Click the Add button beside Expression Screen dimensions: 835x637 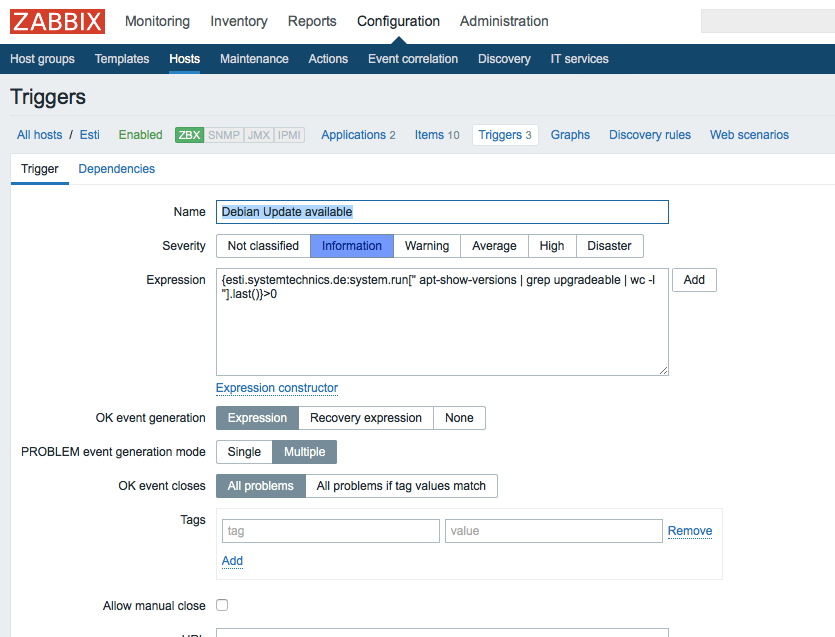694,280
